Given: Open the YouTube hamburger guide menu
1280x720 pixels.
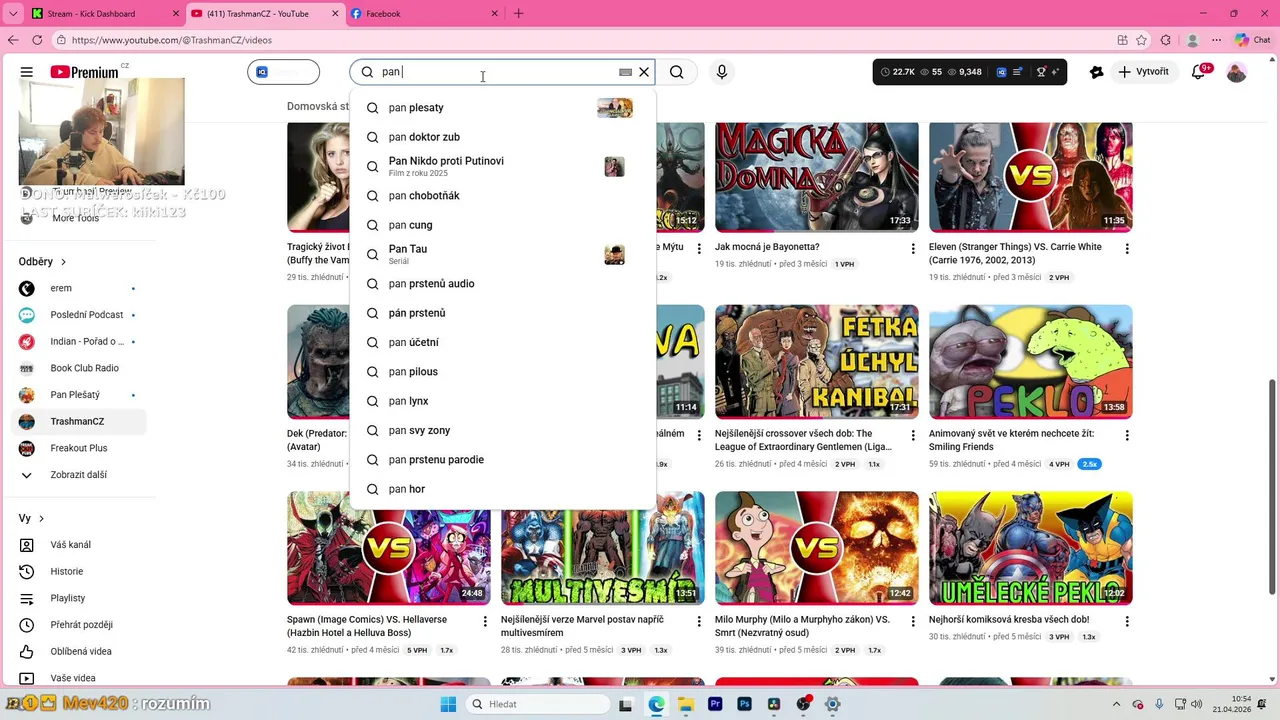Looking at the screenshot, I should tap(27, 72).
